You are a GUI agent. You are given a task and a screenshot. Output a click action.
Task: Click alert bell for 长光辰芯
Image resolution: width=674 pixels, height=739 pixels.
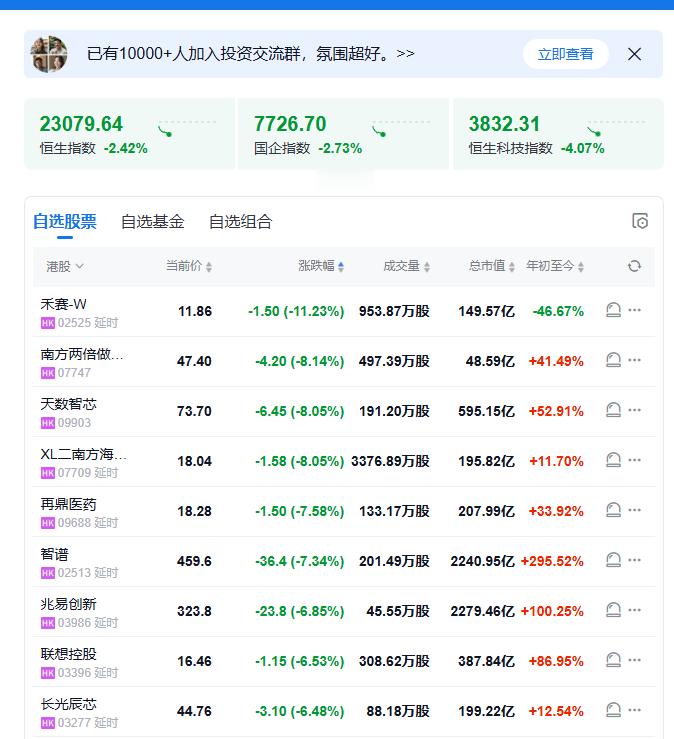(613, 709)
